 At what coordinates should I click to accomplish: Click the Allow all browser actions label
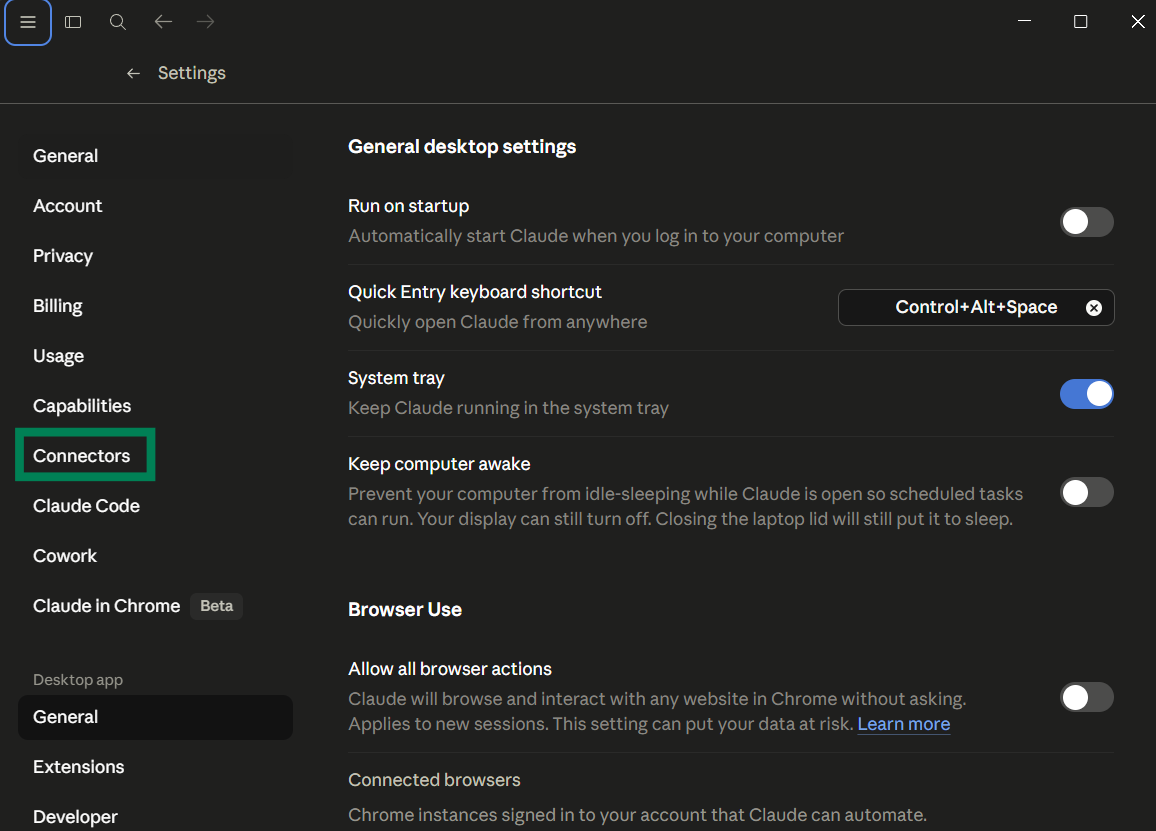[450, 669]
